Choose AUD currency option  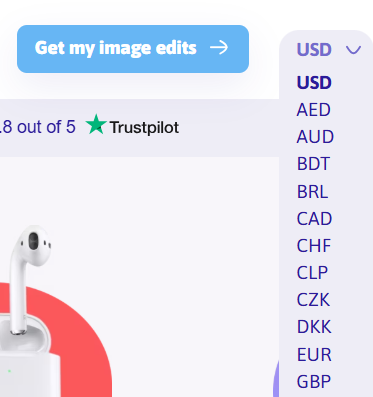pos(315,137)
